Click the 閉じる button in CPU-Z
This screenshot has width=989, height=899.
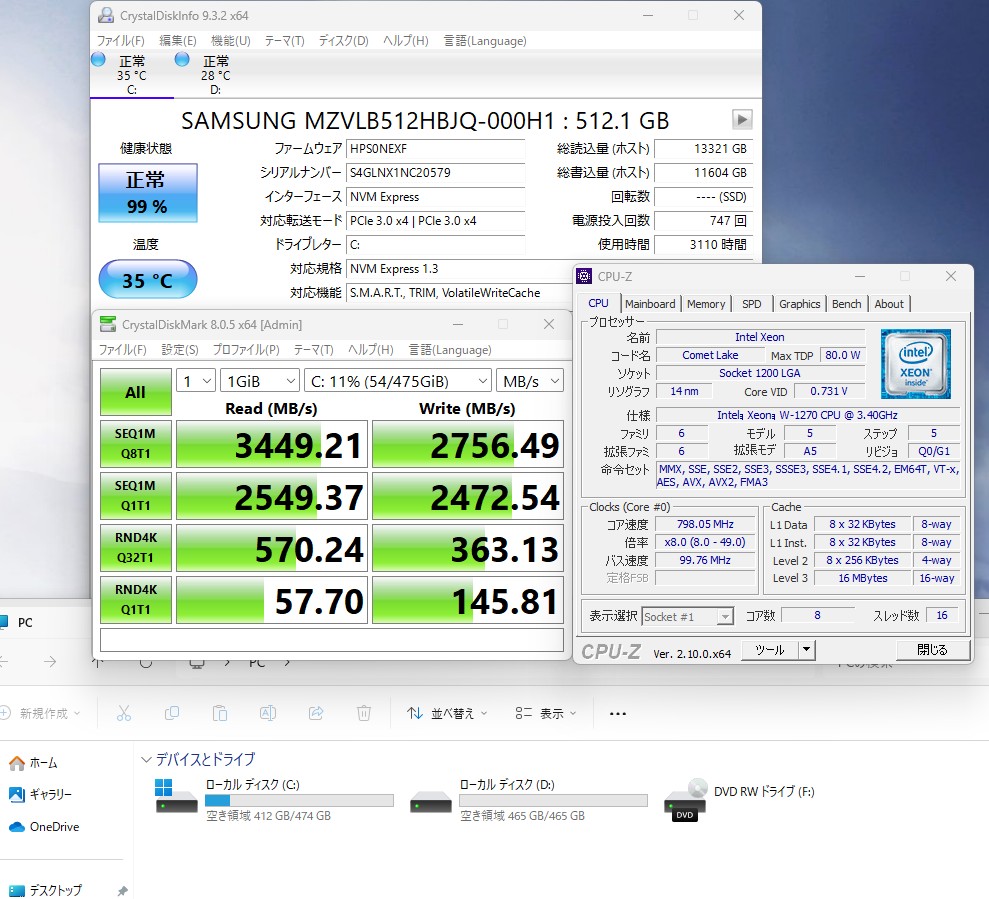tap(932, 649)
